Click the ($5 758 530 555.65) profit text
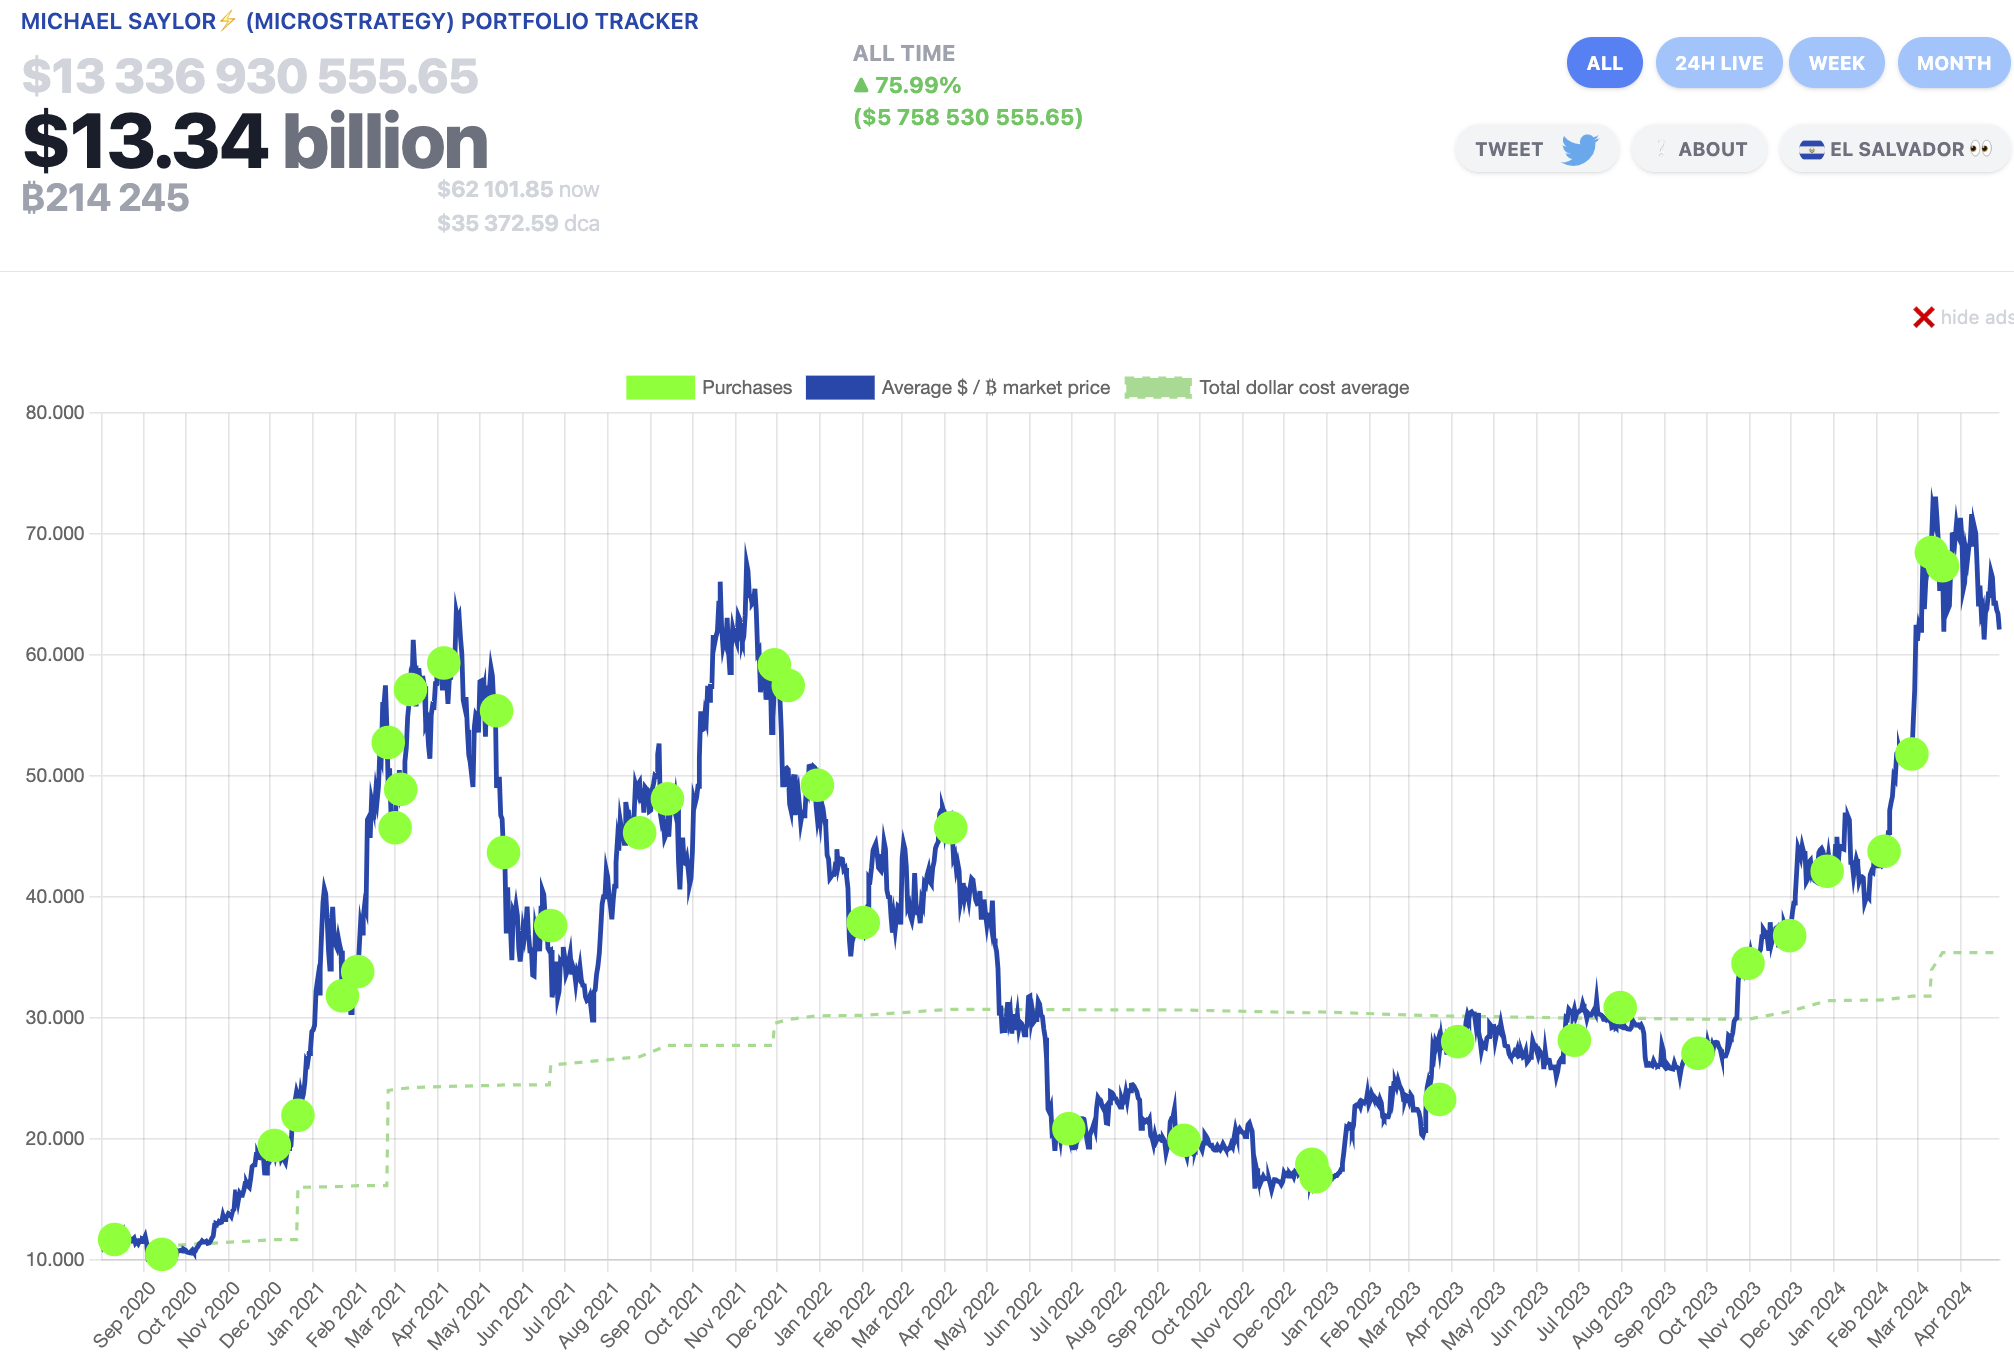 [x=968, y=117]
